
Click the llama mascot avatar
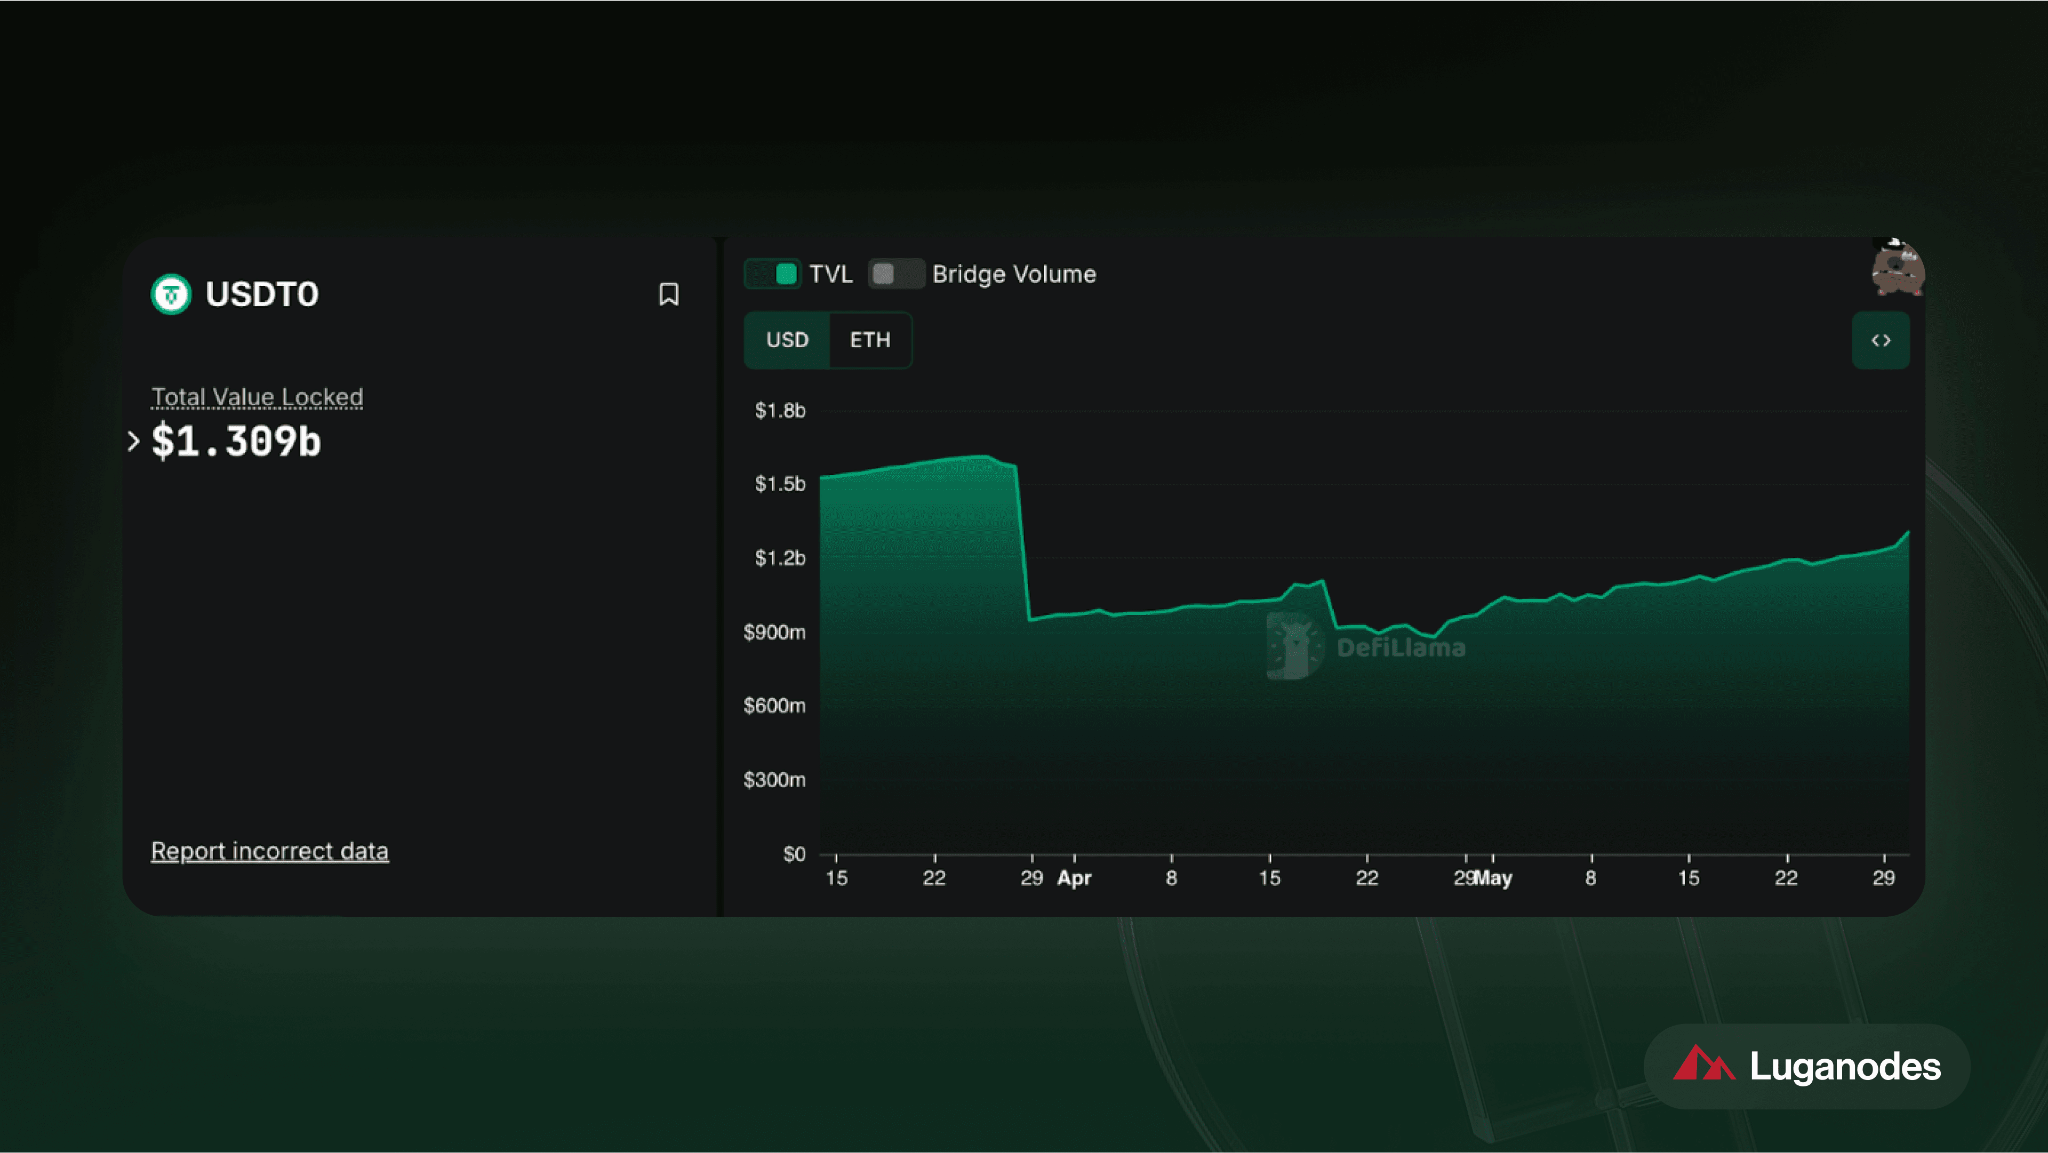tap(1897, 268)
